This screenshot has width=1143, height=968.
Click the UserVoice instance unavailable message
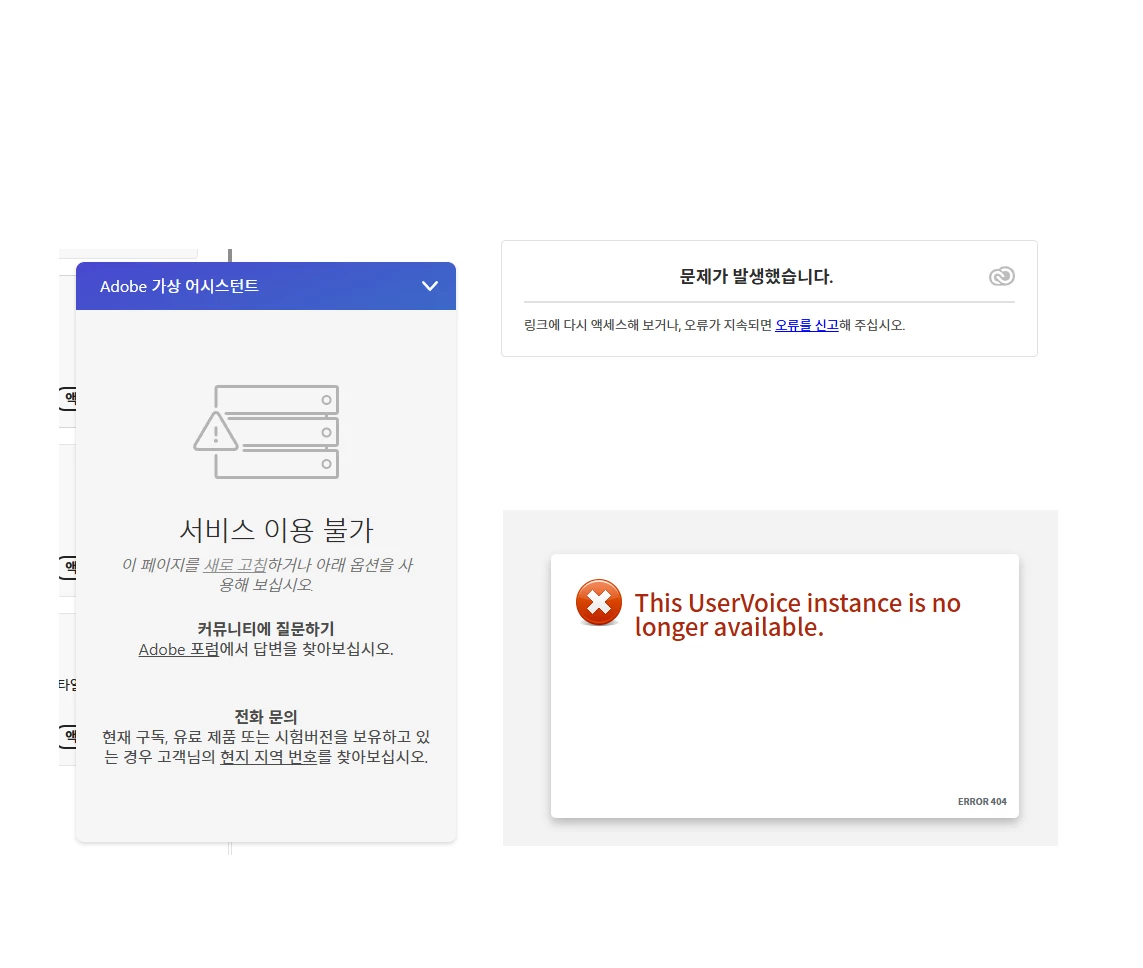tap(797, 614)
